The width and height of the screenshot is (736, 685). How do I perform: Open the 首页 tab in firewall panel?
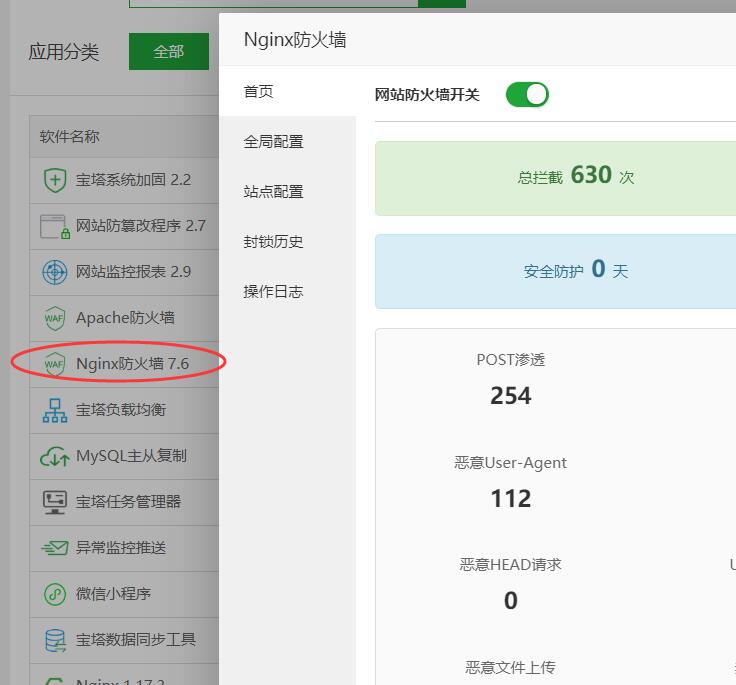pos(259,92)
